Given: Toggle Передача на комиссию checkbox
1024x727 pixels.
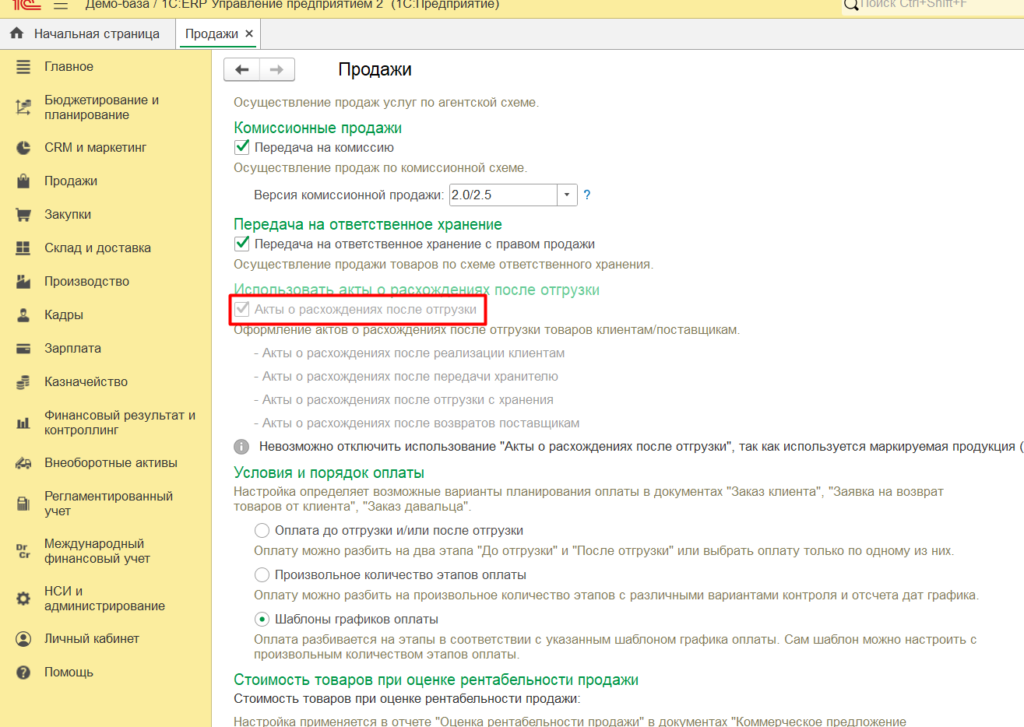Looking at the screenshot, I should click(242, 147).
